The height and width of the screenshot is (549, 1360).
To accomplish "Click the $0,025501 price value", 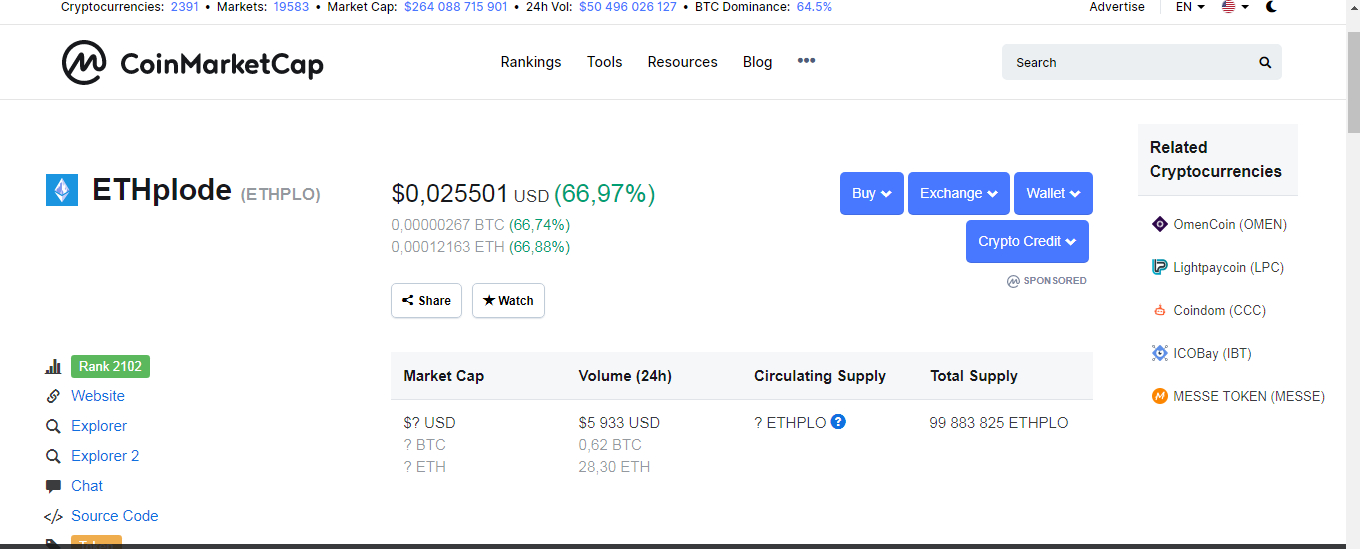I will pyautogui.click(x=450, y=193).
